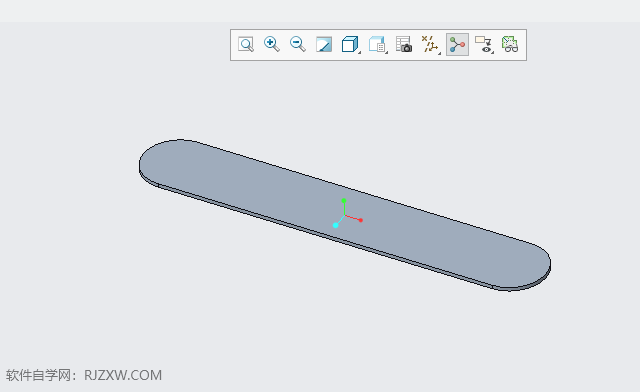Open the Annotation Display eye menu
640x392 pixels.
tap(484, 45)
